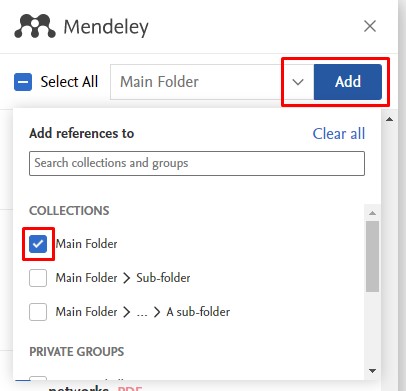This screenshot has width=406, height=391.
Task: Collapse the folder dropdown chevron arrow
Action: point(298,82)
